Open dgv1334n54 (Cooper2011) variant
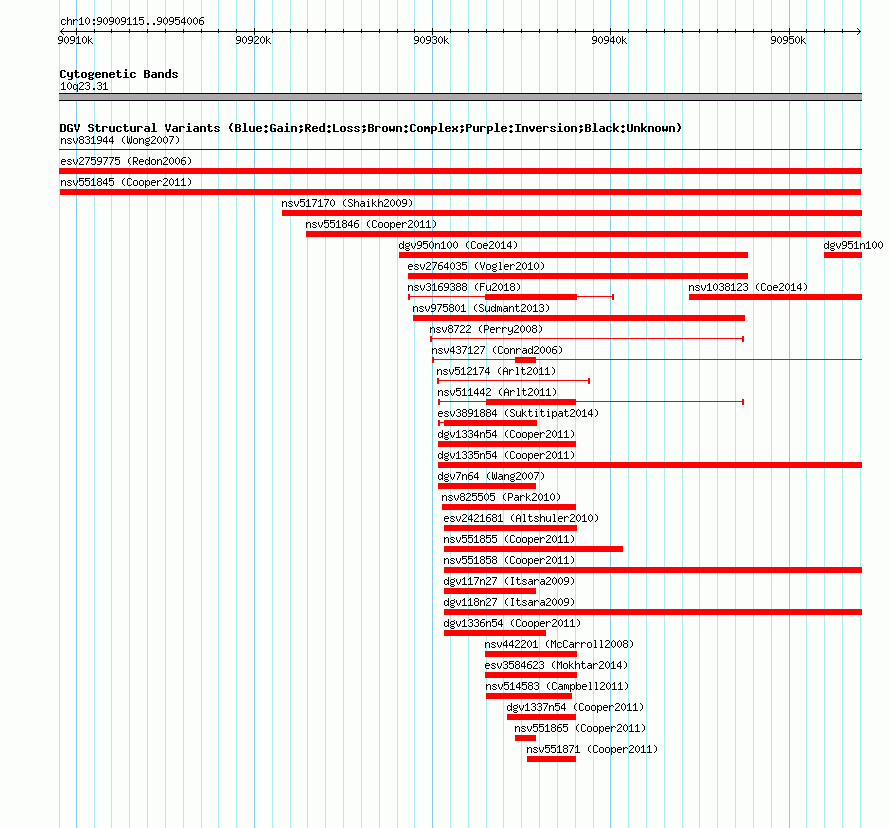 [506, 434]
